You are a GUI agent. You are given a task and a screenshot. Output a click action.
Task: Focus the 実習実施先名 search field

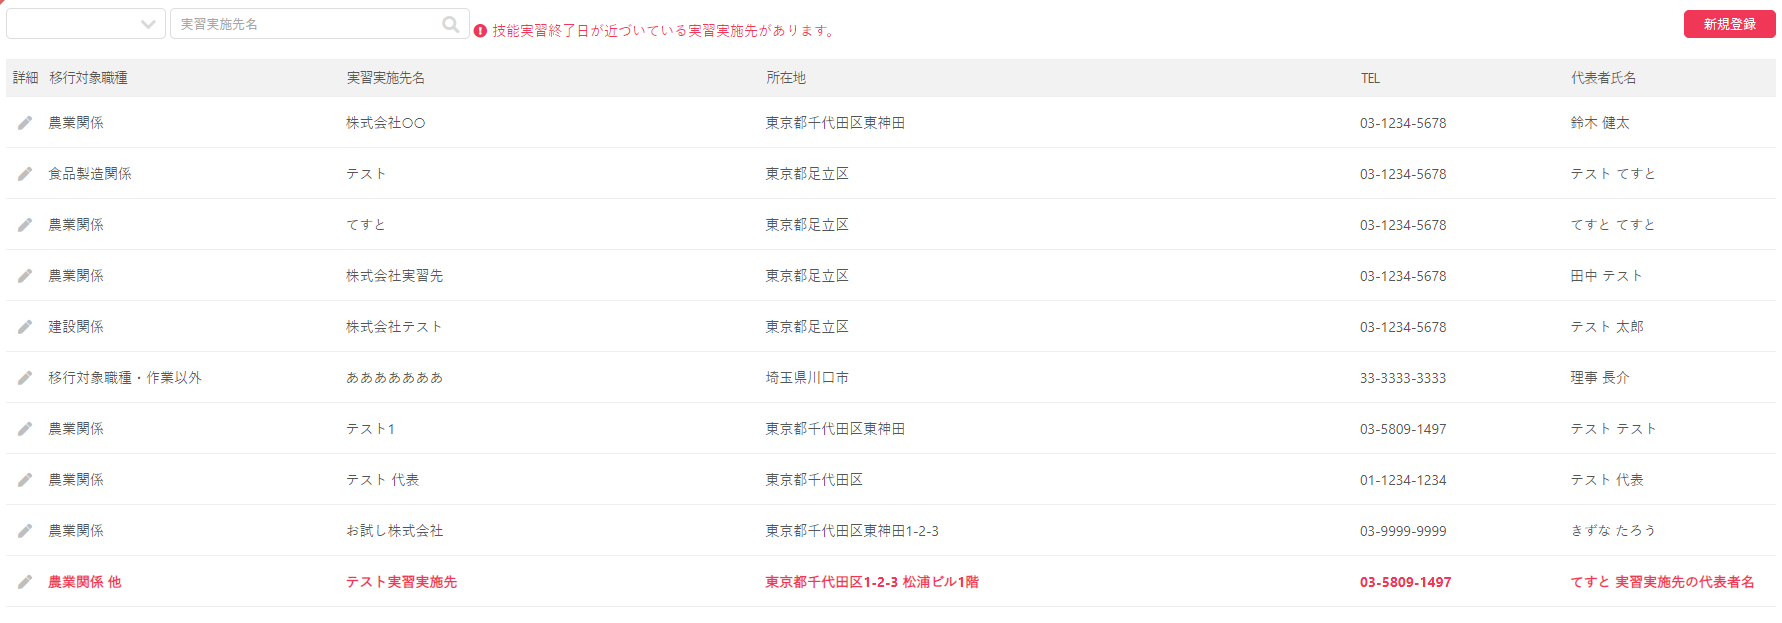tap(305, 24)
